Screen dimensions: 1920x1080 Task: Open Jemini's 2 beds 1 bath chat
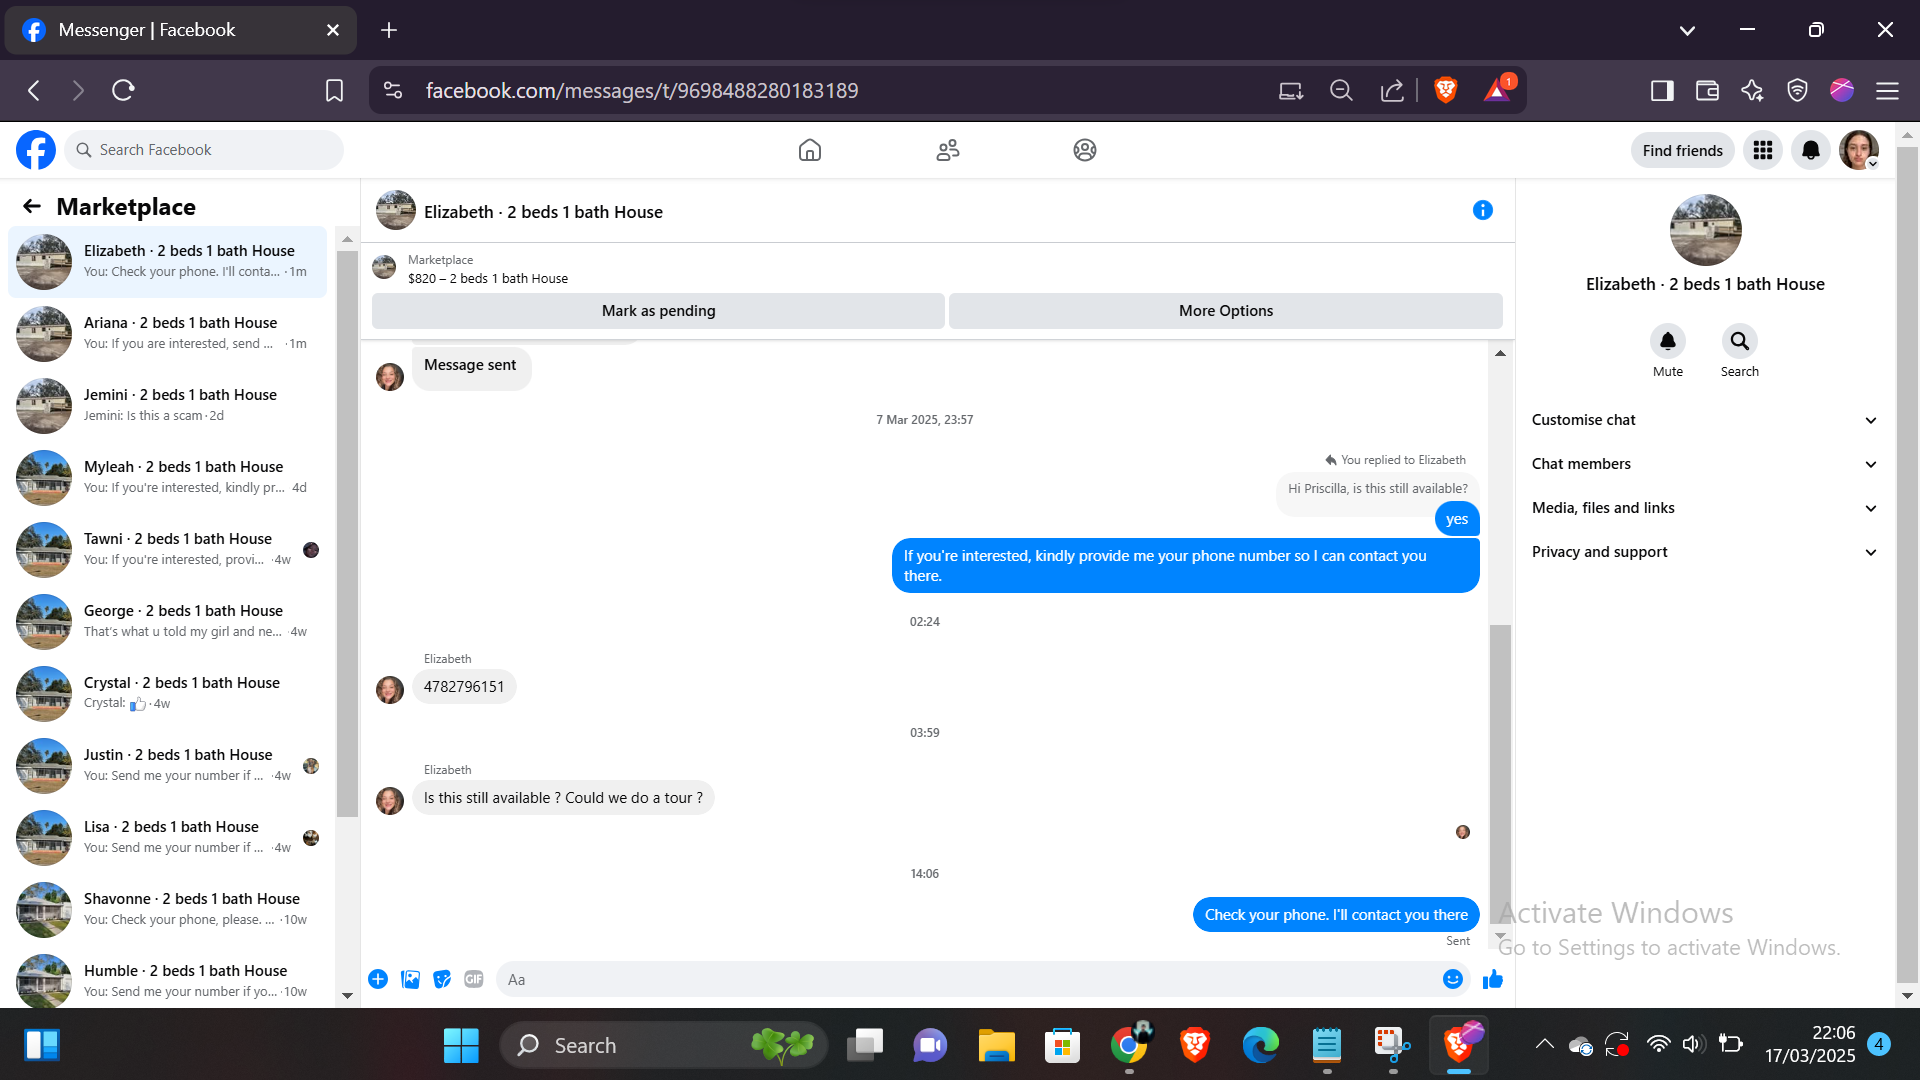point(167,406)
